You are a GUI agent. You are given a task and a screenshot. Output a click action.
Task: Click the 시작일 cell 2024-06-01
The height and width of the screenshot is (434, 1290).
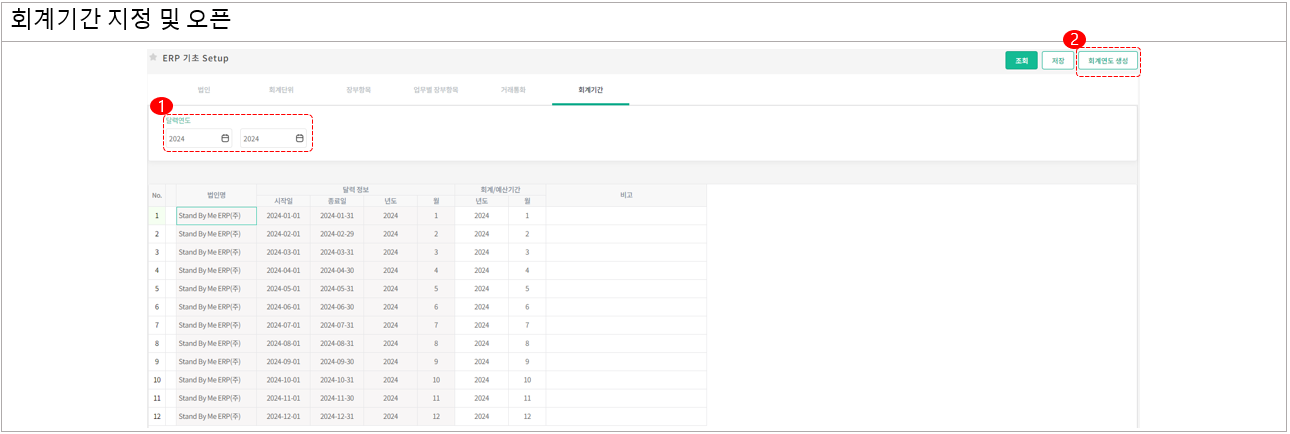(283, 307)
